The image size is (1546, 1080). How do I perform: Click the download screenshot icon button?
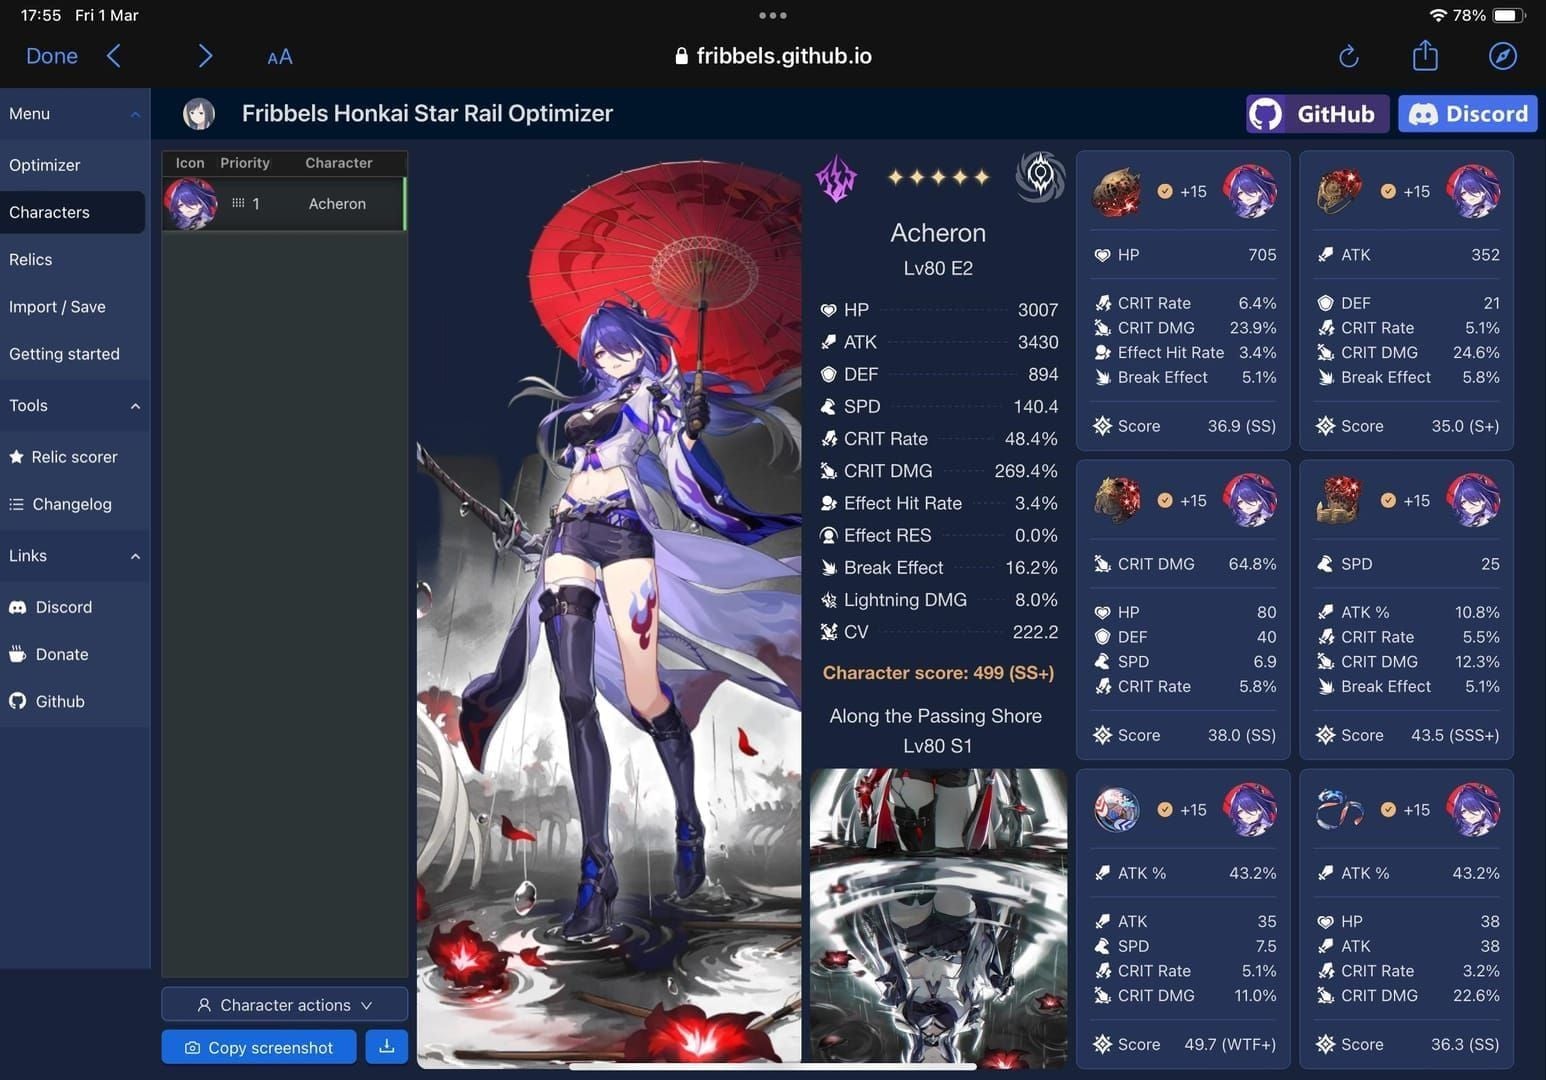[387, 1047]
